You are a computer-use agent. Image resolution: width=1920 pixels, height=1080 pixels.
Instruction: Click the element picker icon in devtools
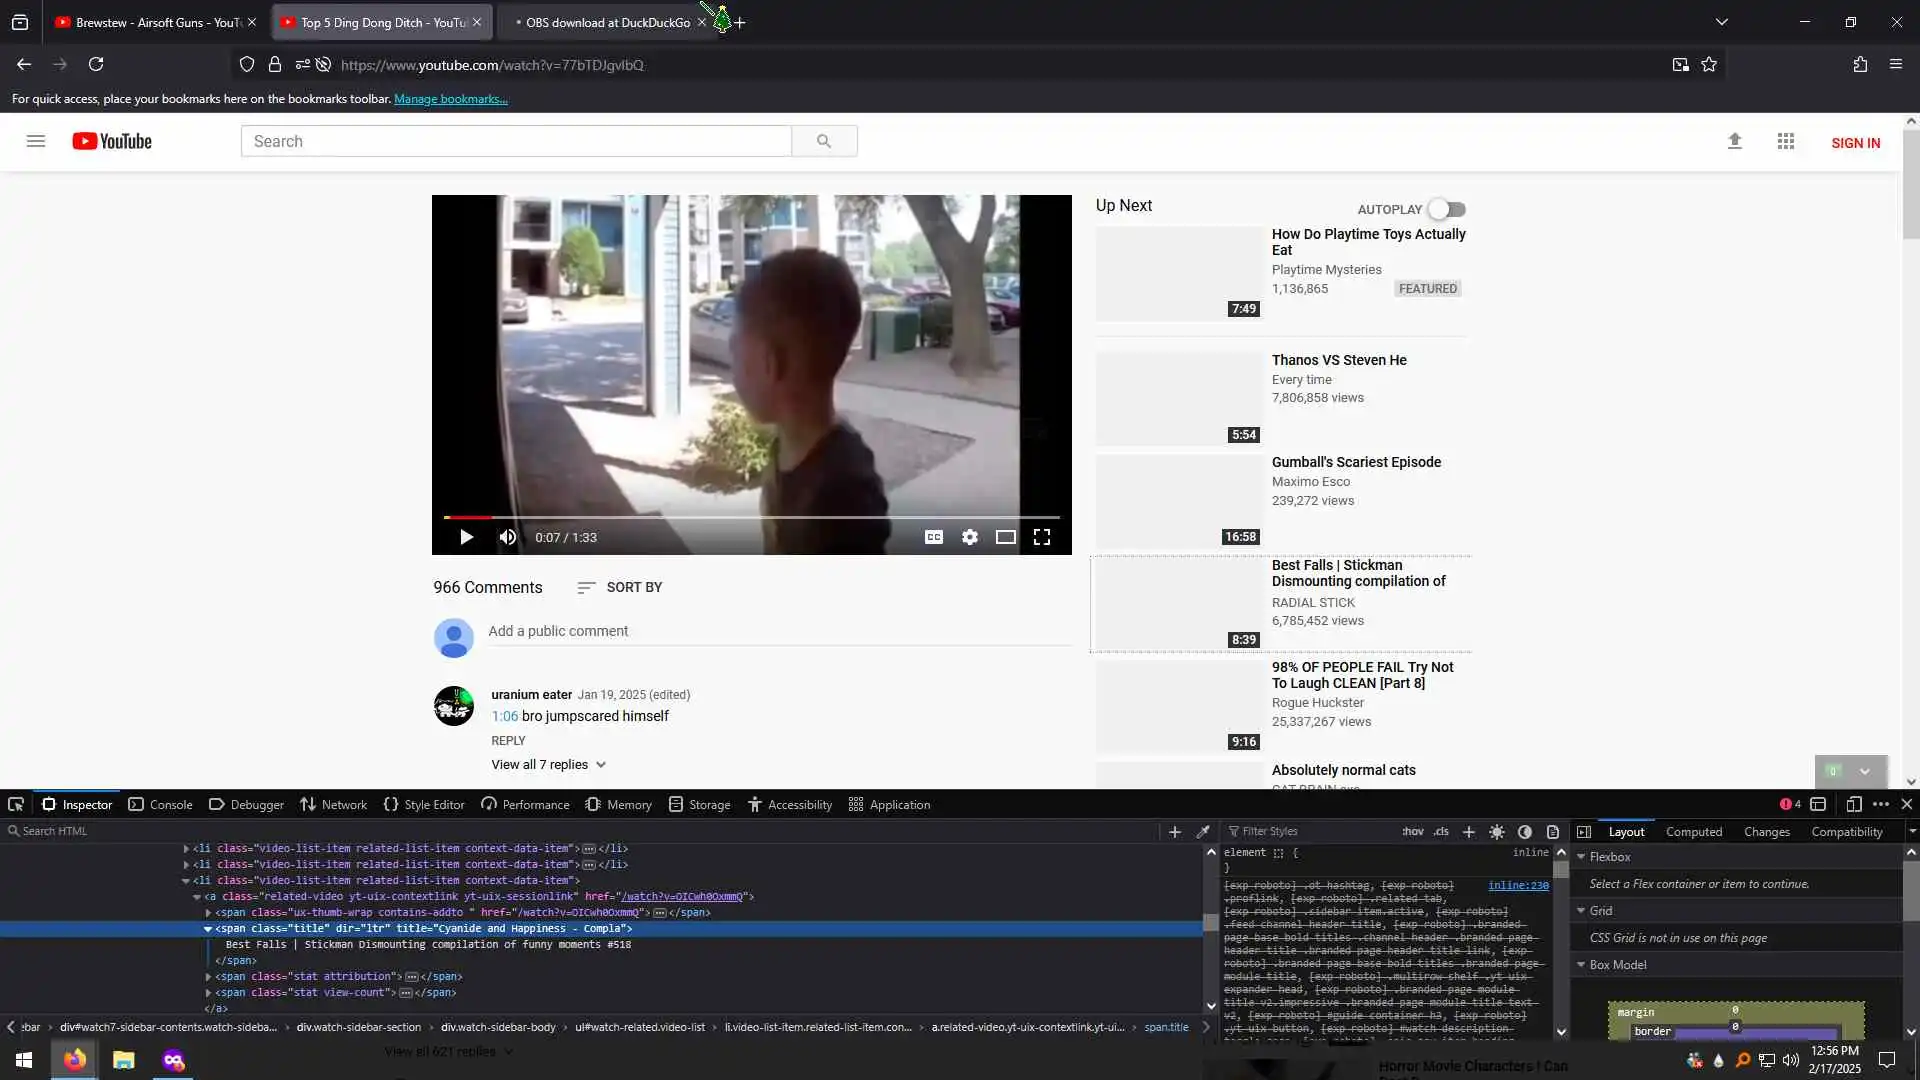16,805
